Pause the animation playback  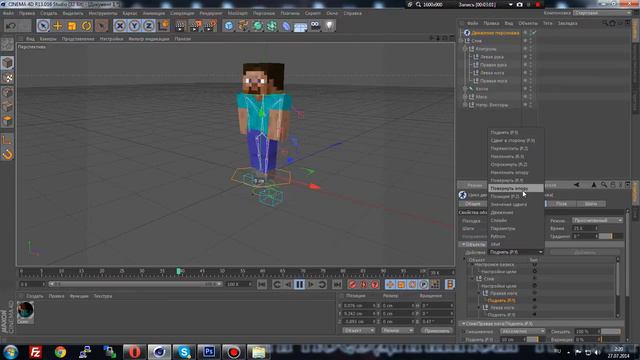299,284
